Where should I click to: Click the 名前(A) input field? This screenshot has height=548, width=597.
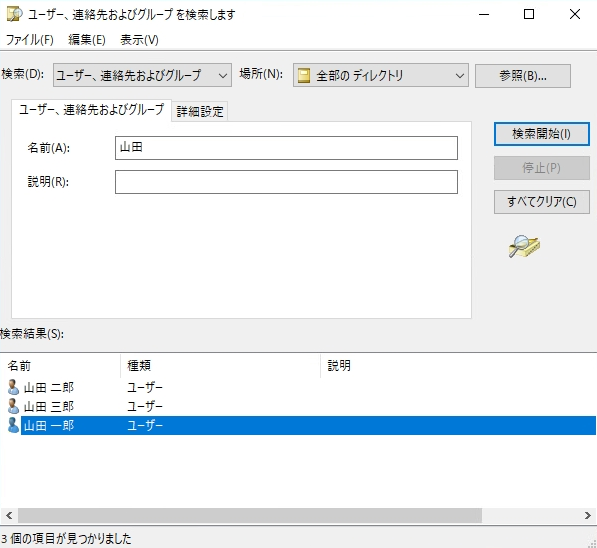286,148
